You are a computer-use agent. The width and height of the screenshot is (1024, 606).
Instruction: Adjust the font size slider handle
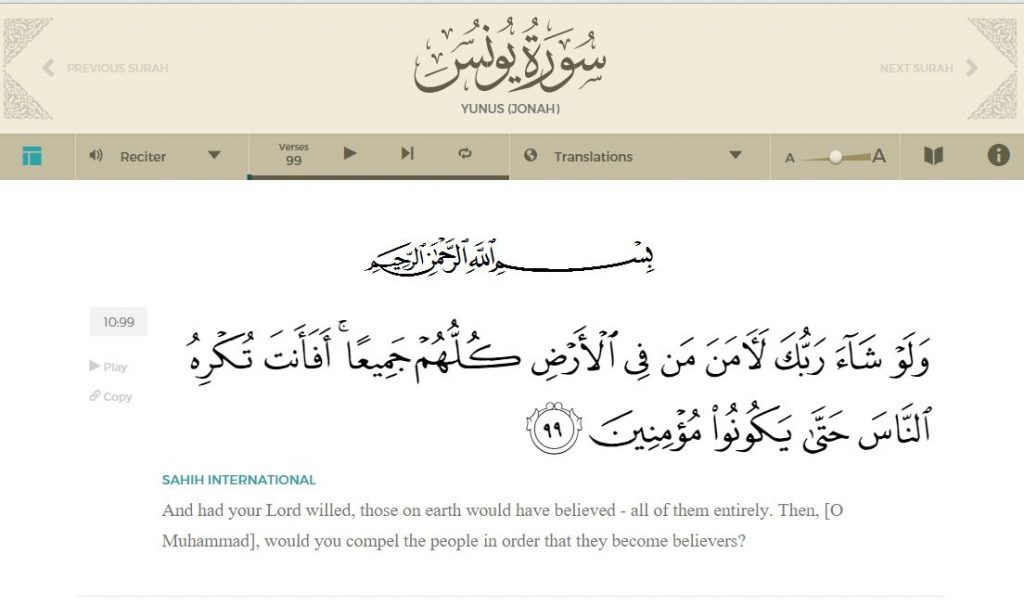tap(835, 157)
